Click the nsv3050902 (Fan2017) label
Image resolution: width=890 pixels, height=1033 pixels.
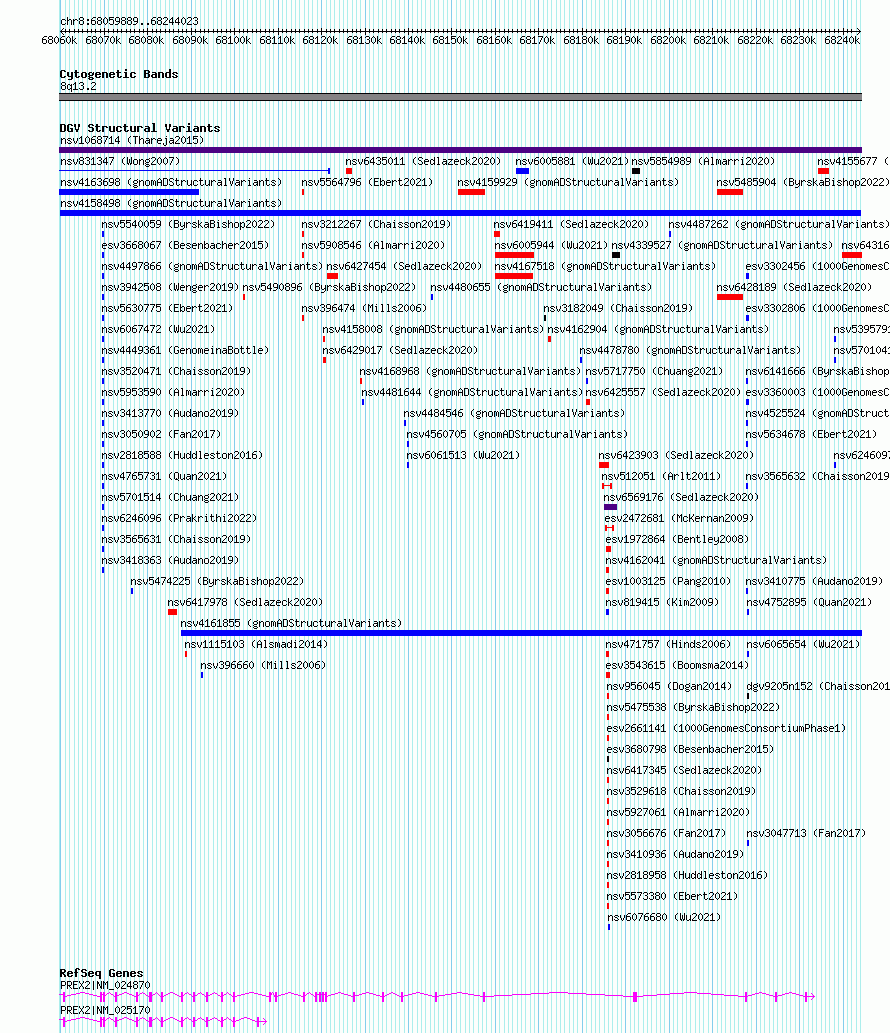coord(161,435)
